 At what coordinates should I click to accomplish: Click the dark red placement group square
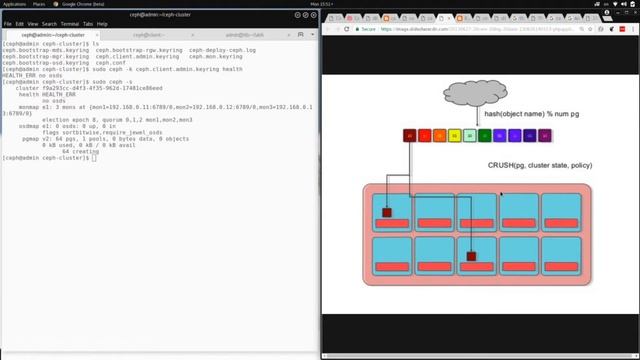pos(409,136)
